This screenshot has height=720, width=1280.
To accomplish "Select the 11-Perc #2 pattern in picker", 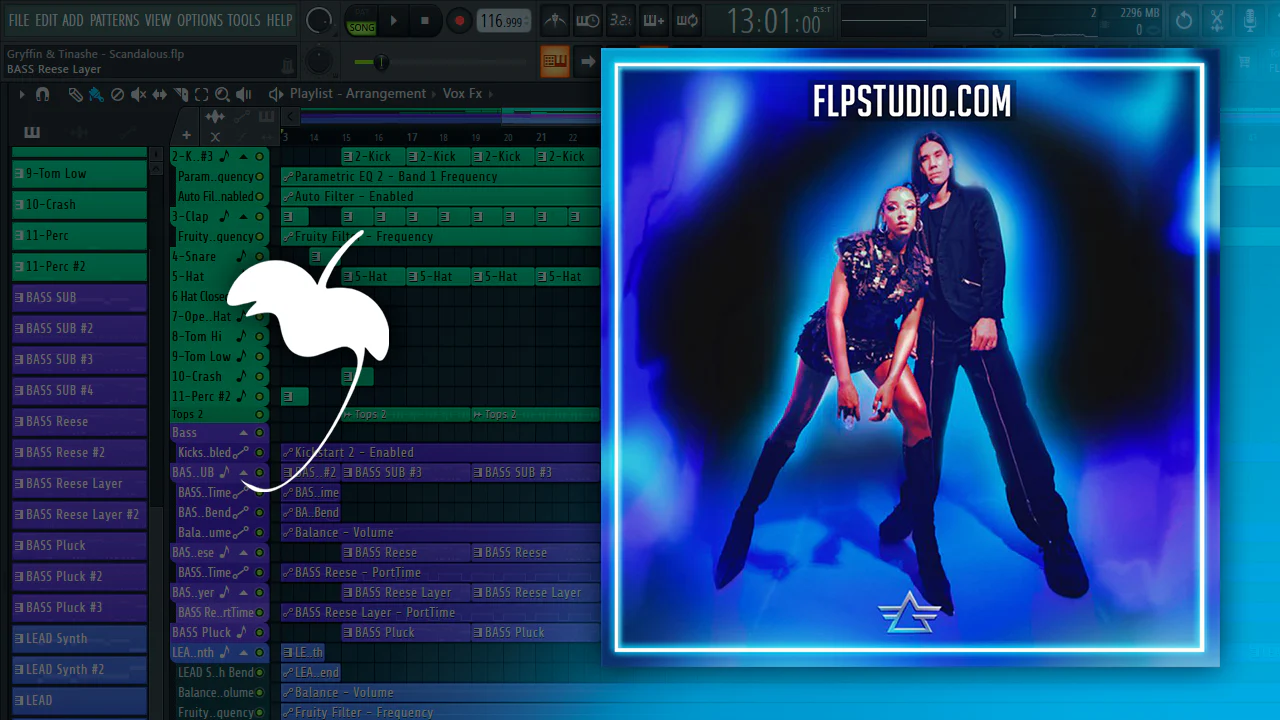I will click(x=79, y=267).
